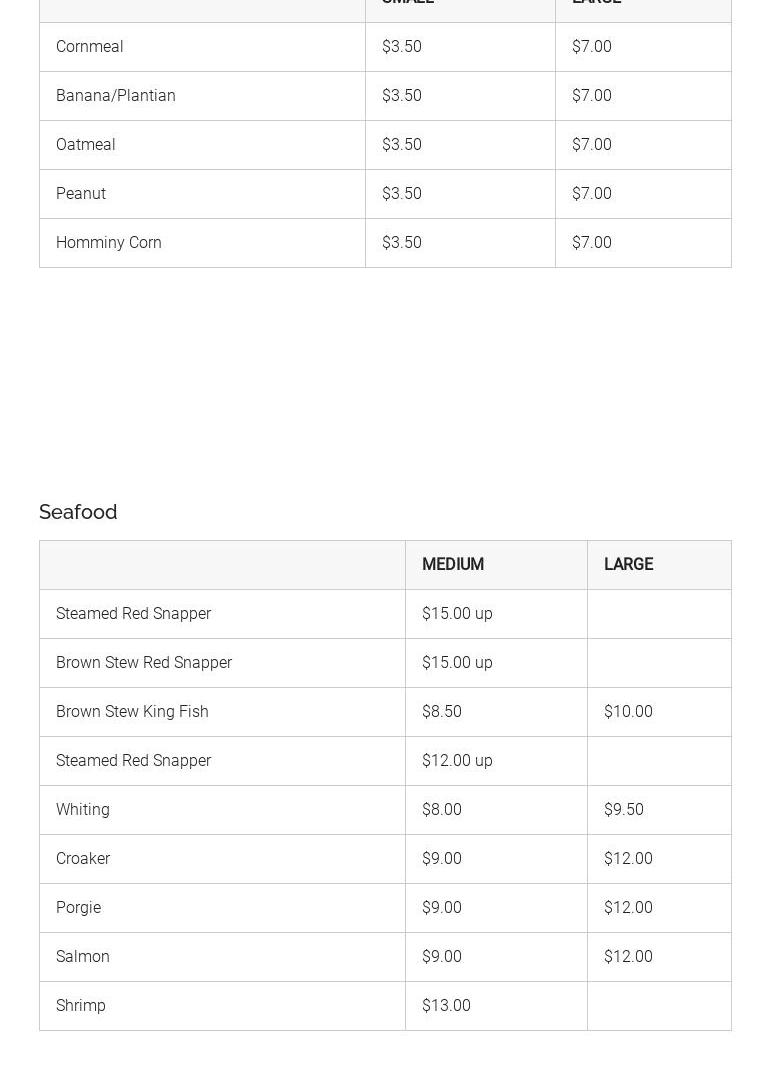The height and width of the screenshot is (1082, 770).
Task: Select the Shrimp item name
Action: 81,1006
